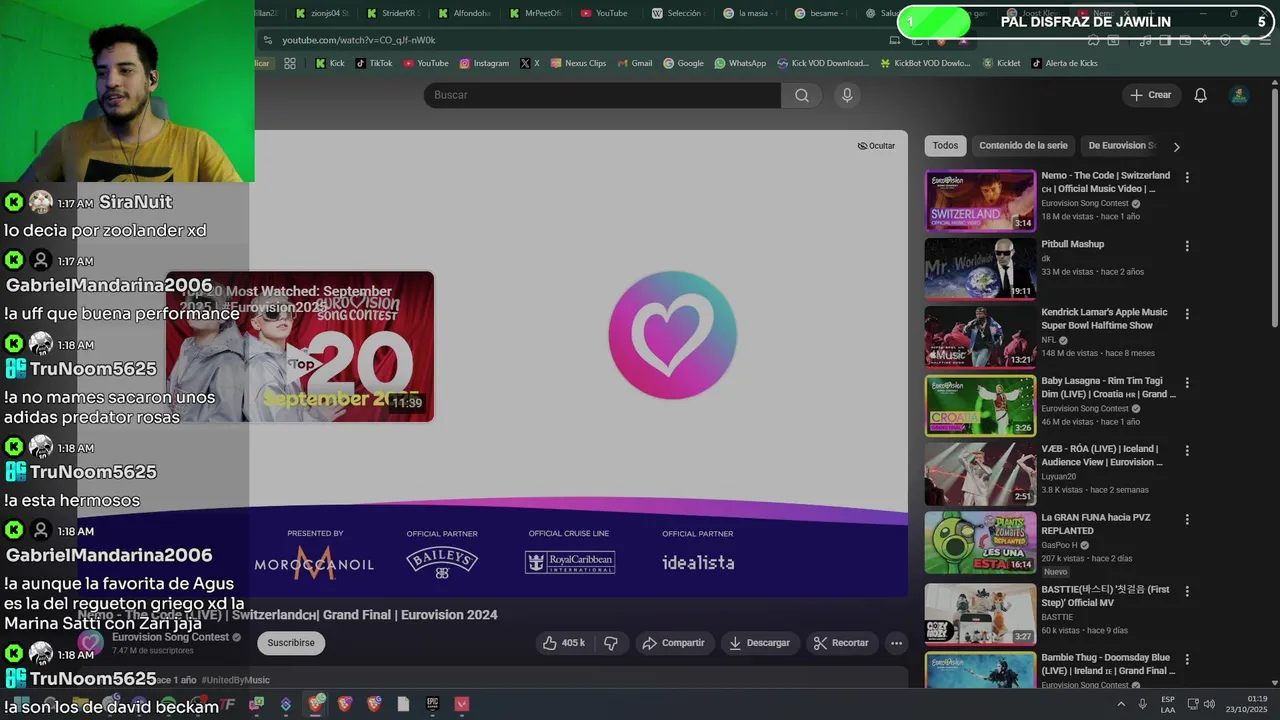Dislike the video with thumbs-down icon

coord(611,643)
